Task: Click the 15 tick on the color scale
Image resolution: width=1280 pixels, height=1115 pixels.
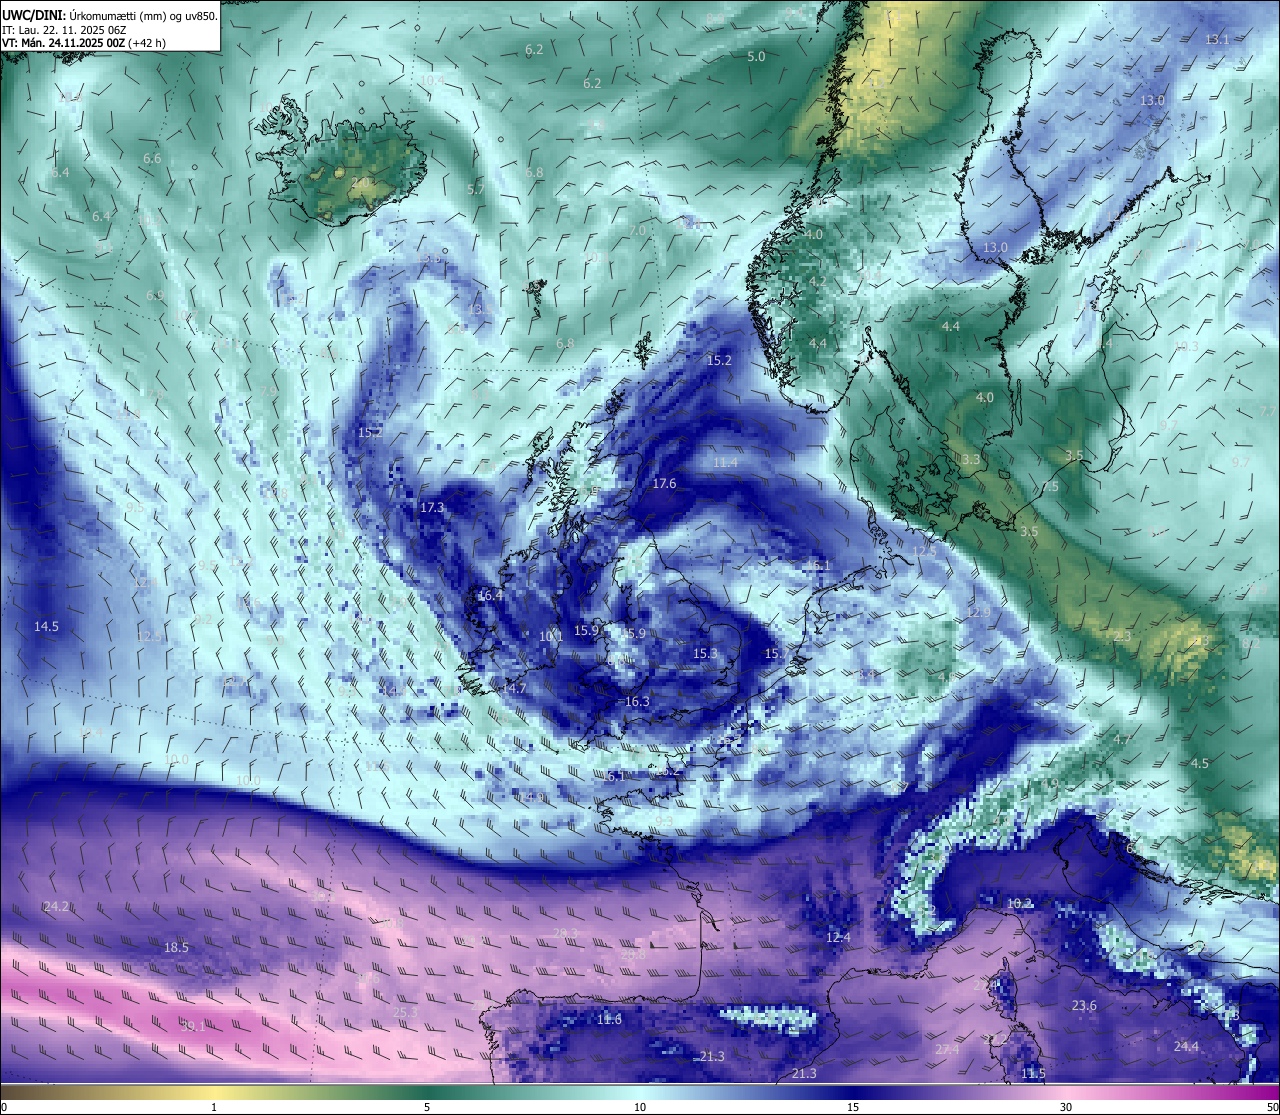Action: pyautogui.click(x=853, y=1107)
